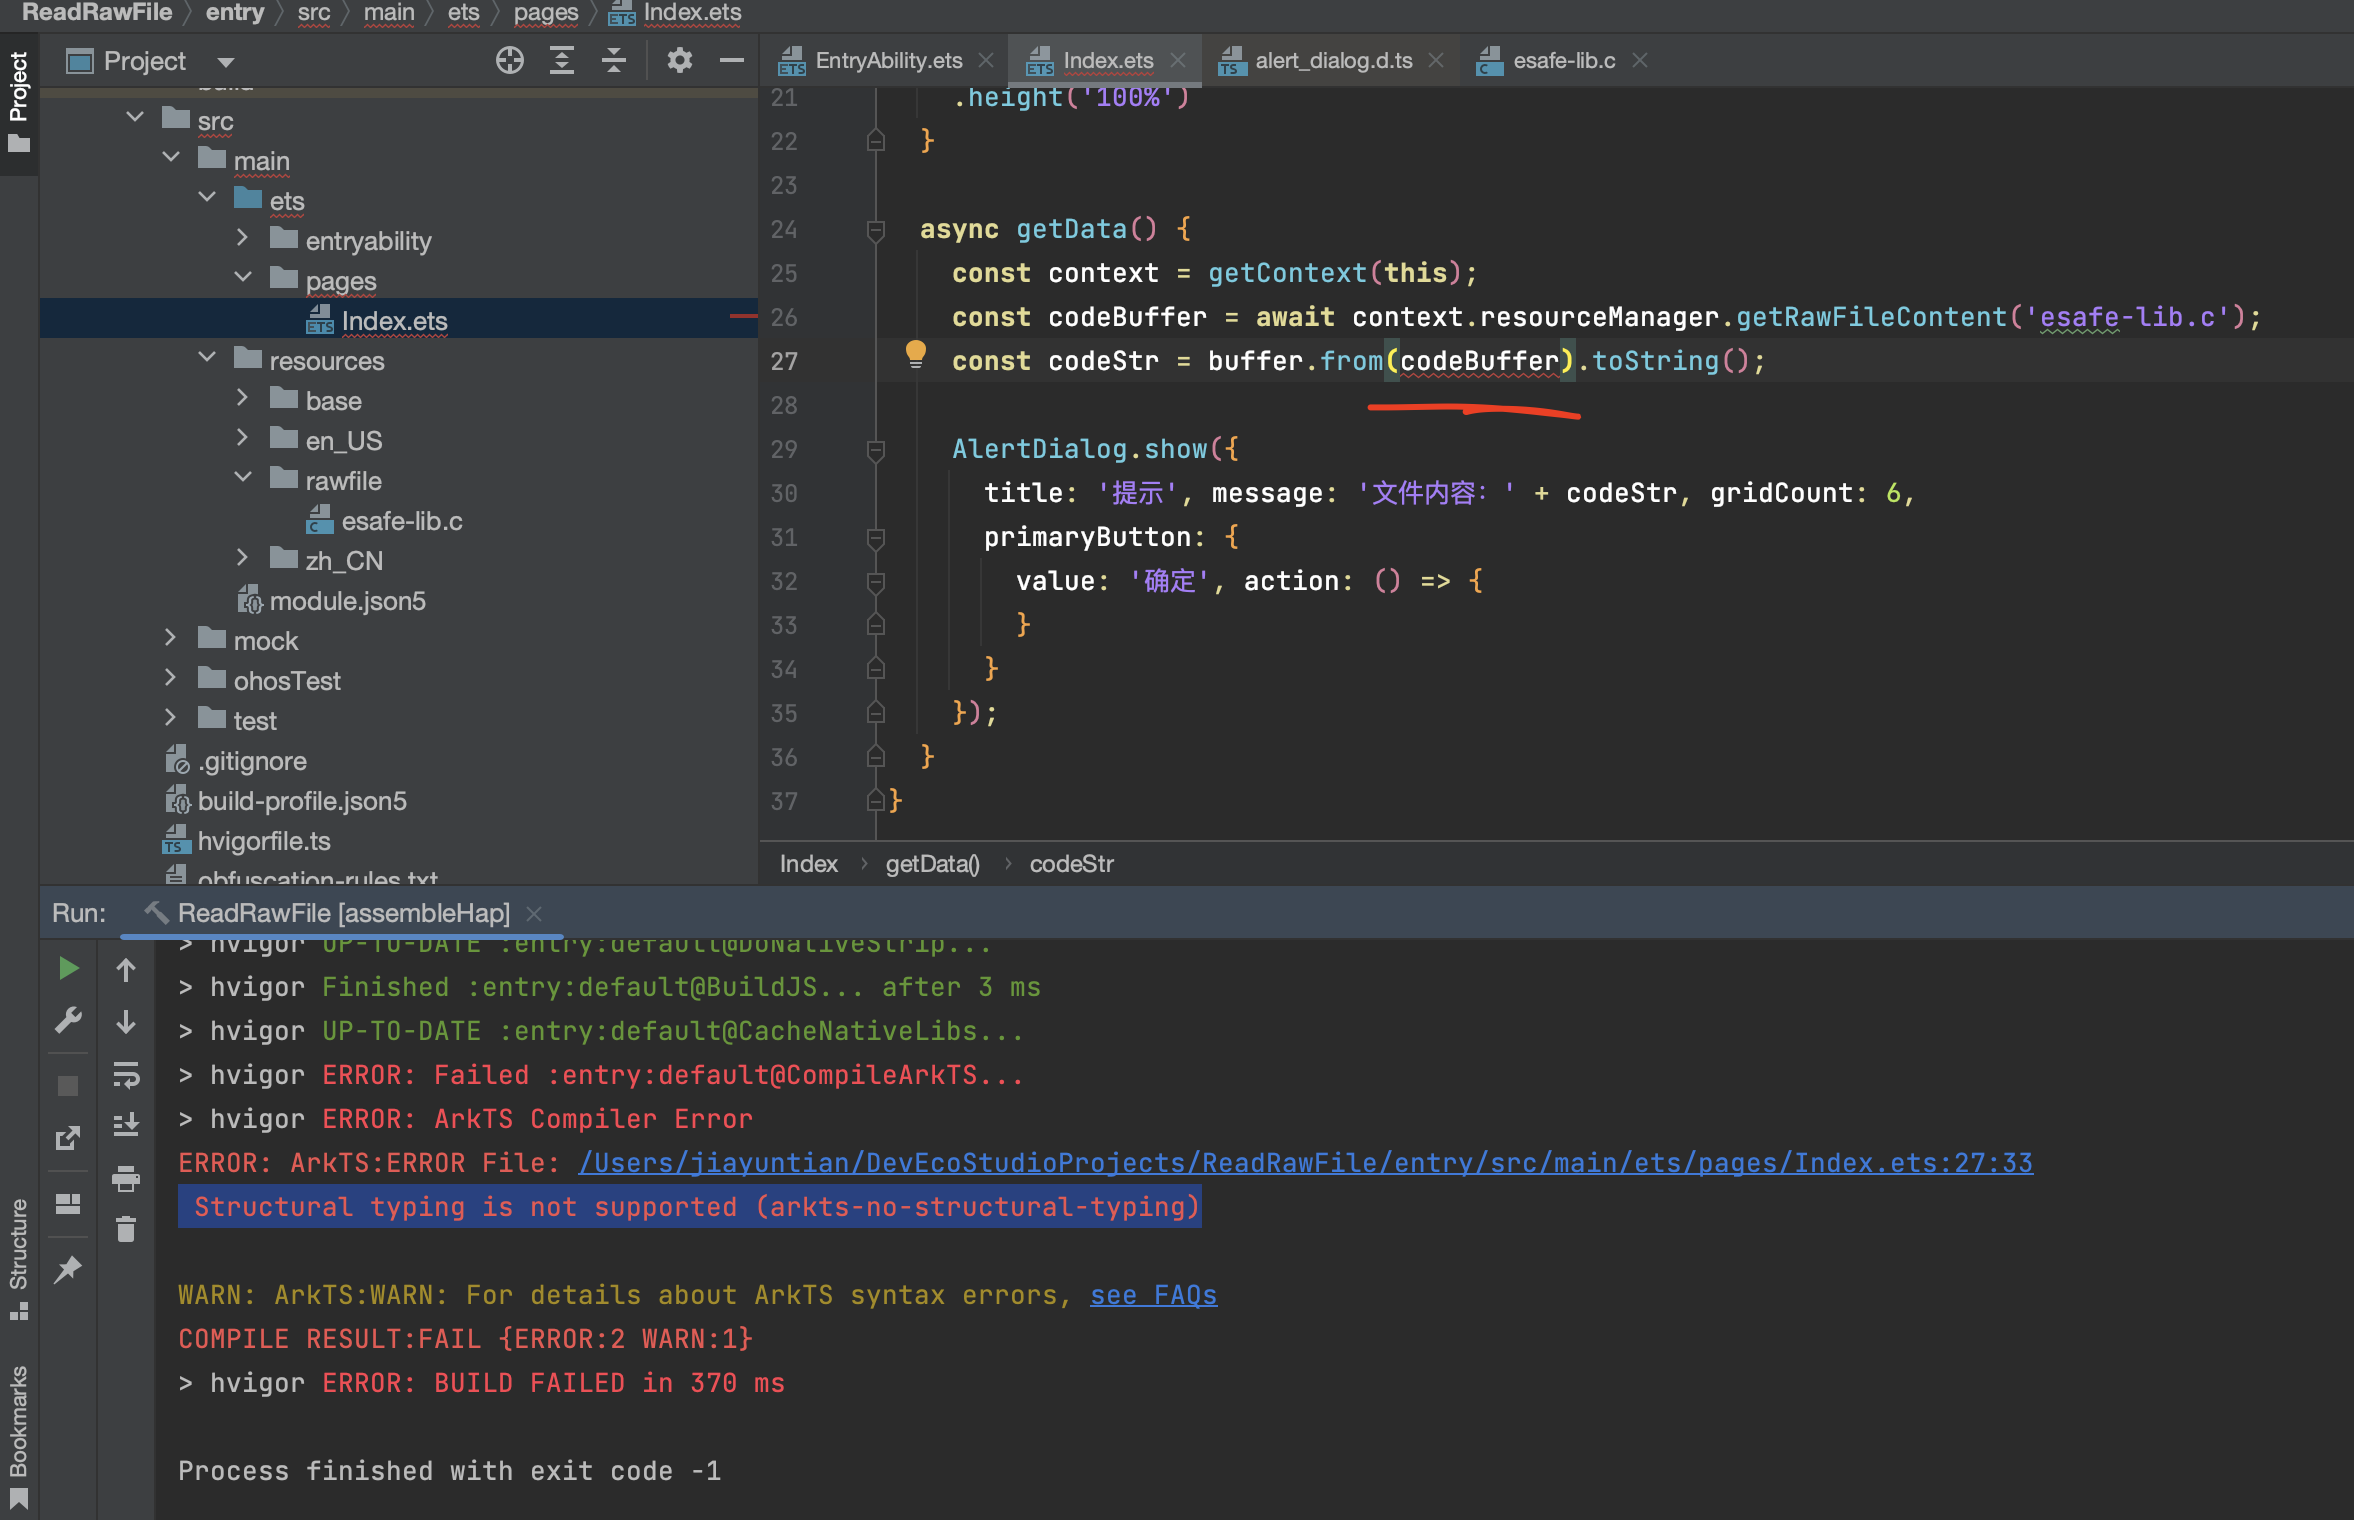The height and width of the screenshot is (1520, 2354).
Task: Hide the Project panel with minus icon
Action: pyautogui.click(x=732, y=61)
